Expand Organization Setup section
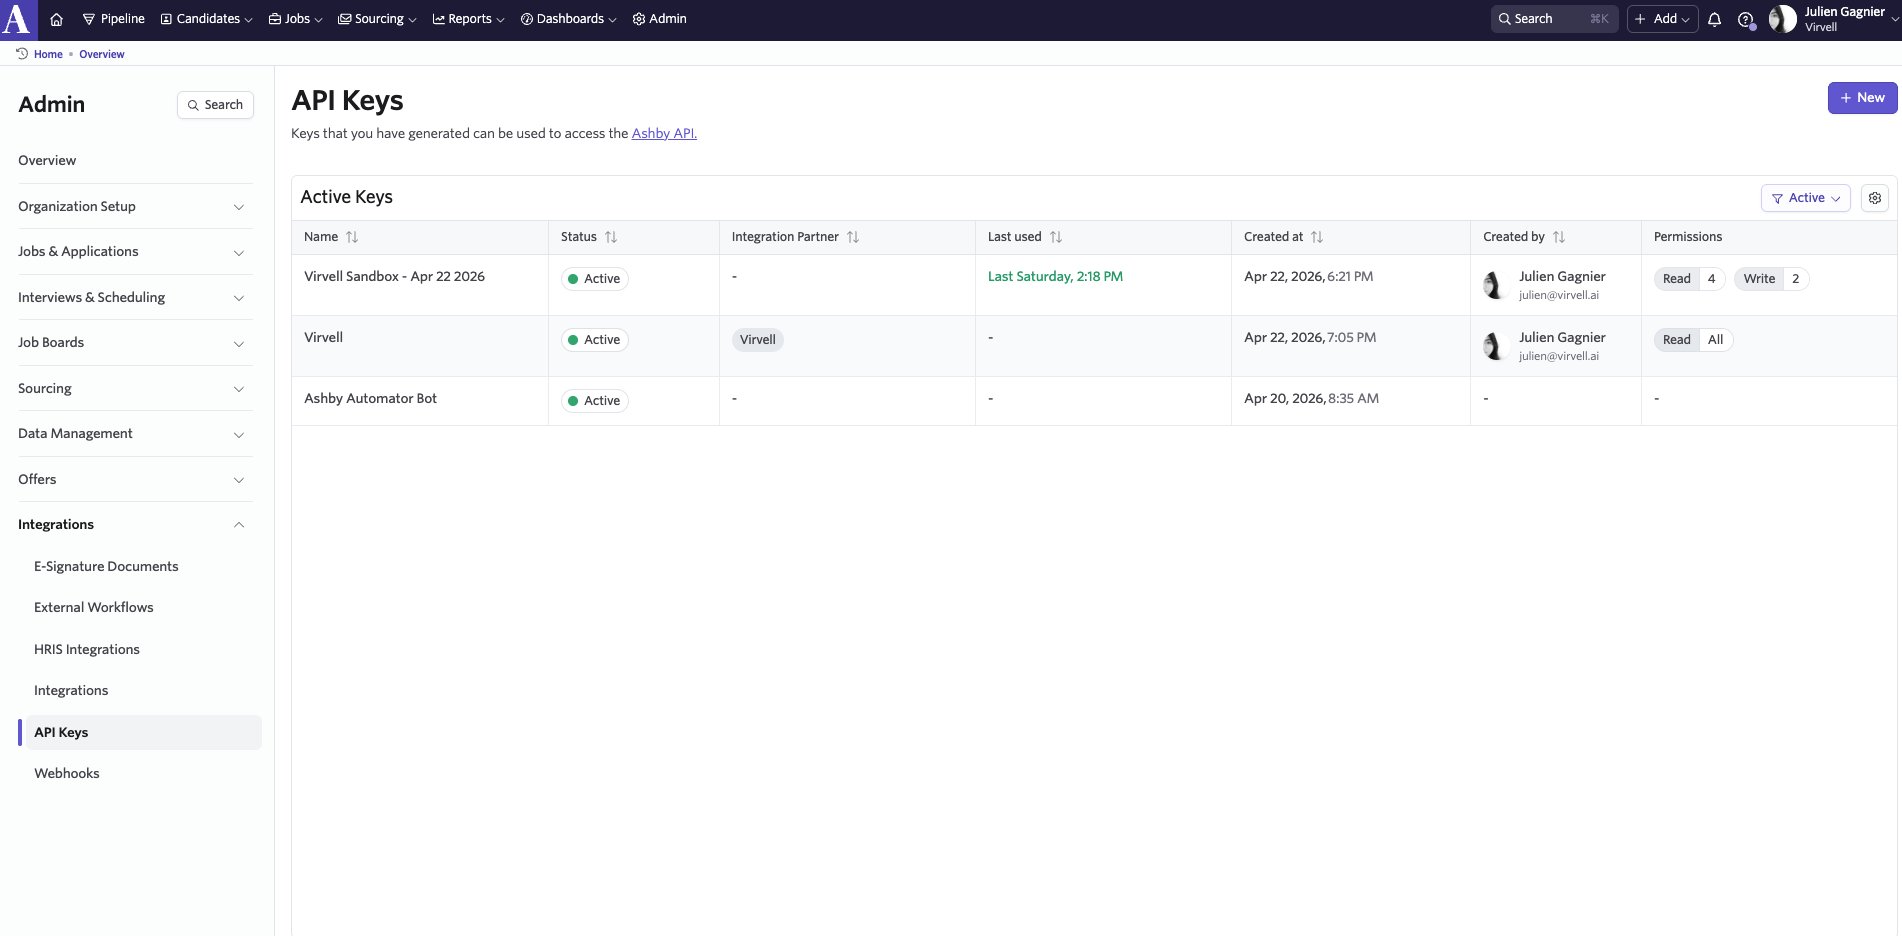The image size is (1902, 936). [135, 207]
